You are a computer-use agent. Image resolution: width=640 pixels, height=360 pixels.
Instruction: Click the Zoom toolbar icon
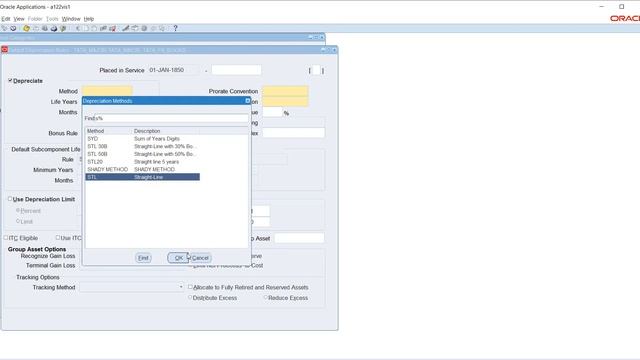click(x=135, y=28)
